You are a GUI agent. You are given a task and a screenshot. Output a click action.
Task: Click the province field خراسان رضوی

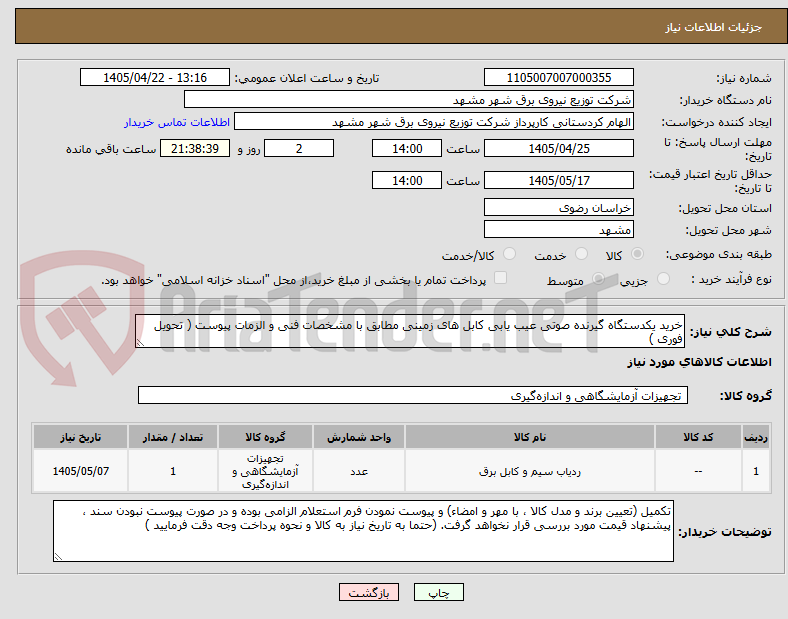coord(558,208)
